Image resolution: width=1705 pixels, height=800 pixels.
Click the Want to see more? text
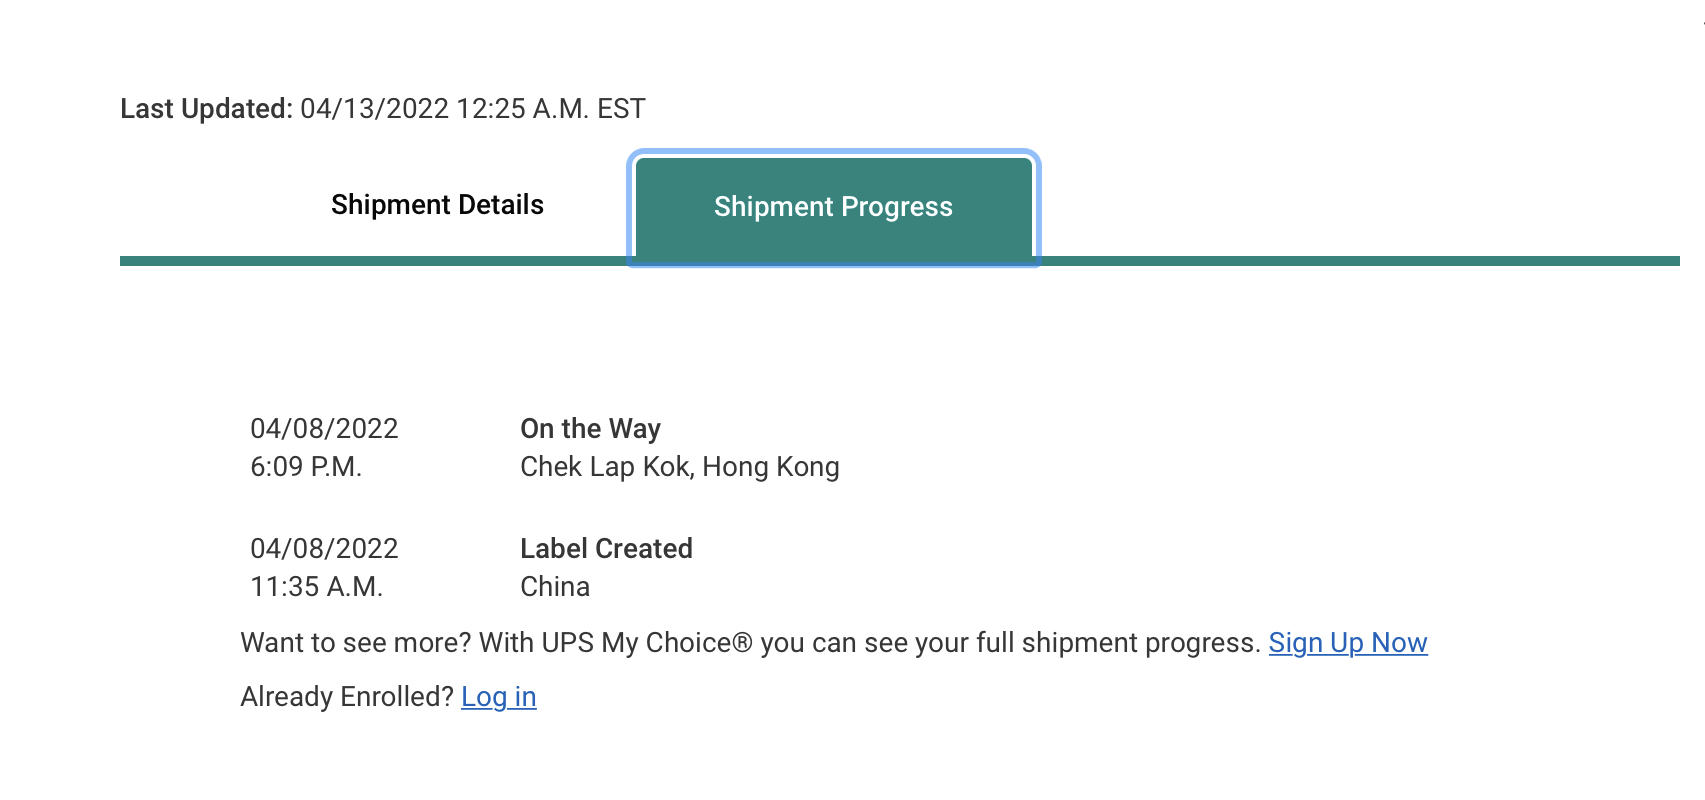[x=355, y=643]
